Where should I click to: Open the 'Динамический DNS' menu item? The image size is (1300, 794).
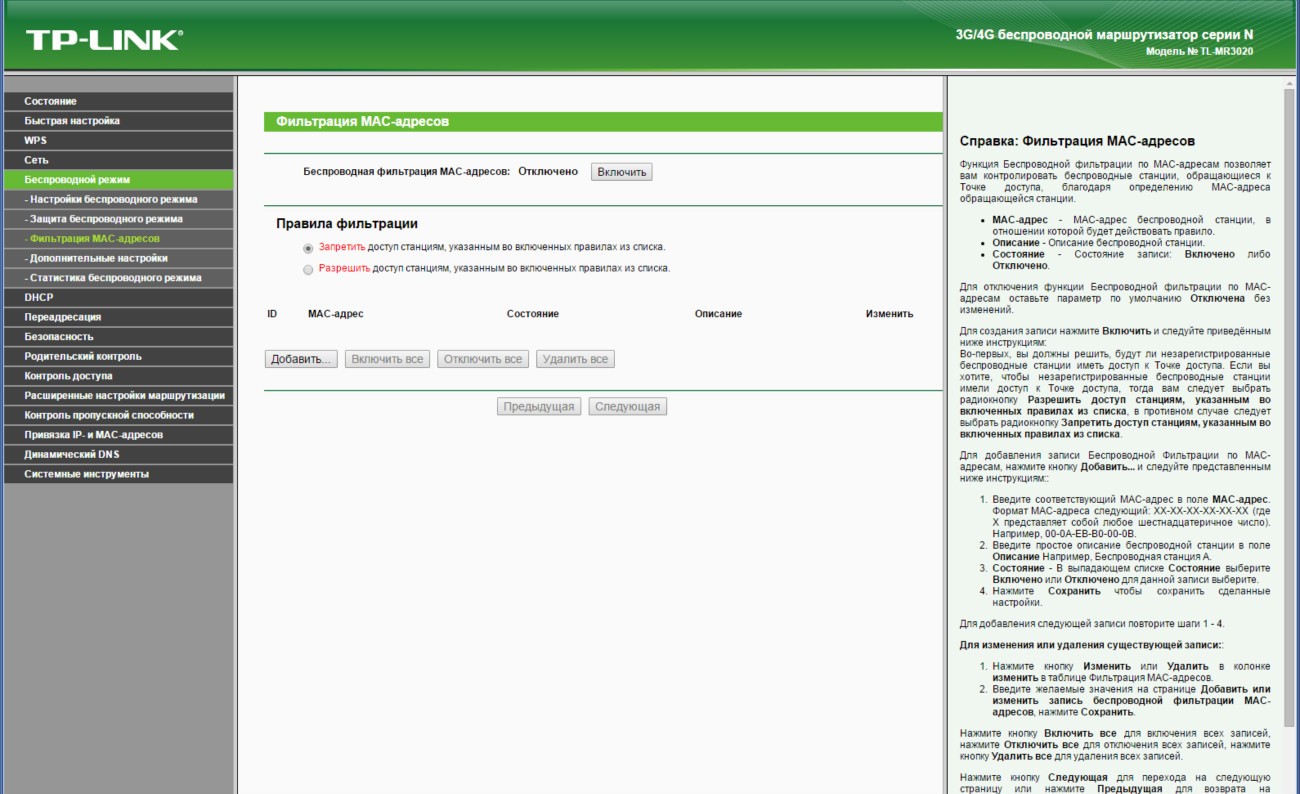click(72, 454)
